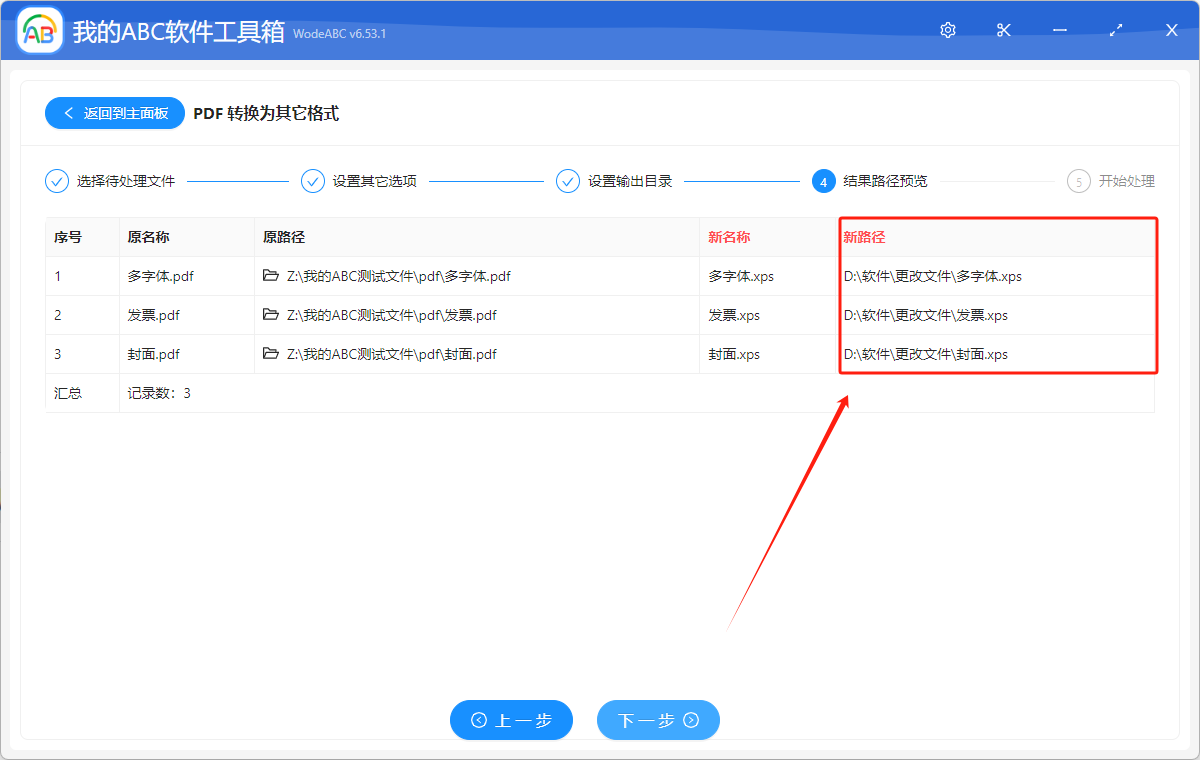Click the checkmark icon of 设置输出目录 step
Viewport: 1200px width, 760px height.
pyautogui.click(x=568, y=181)
